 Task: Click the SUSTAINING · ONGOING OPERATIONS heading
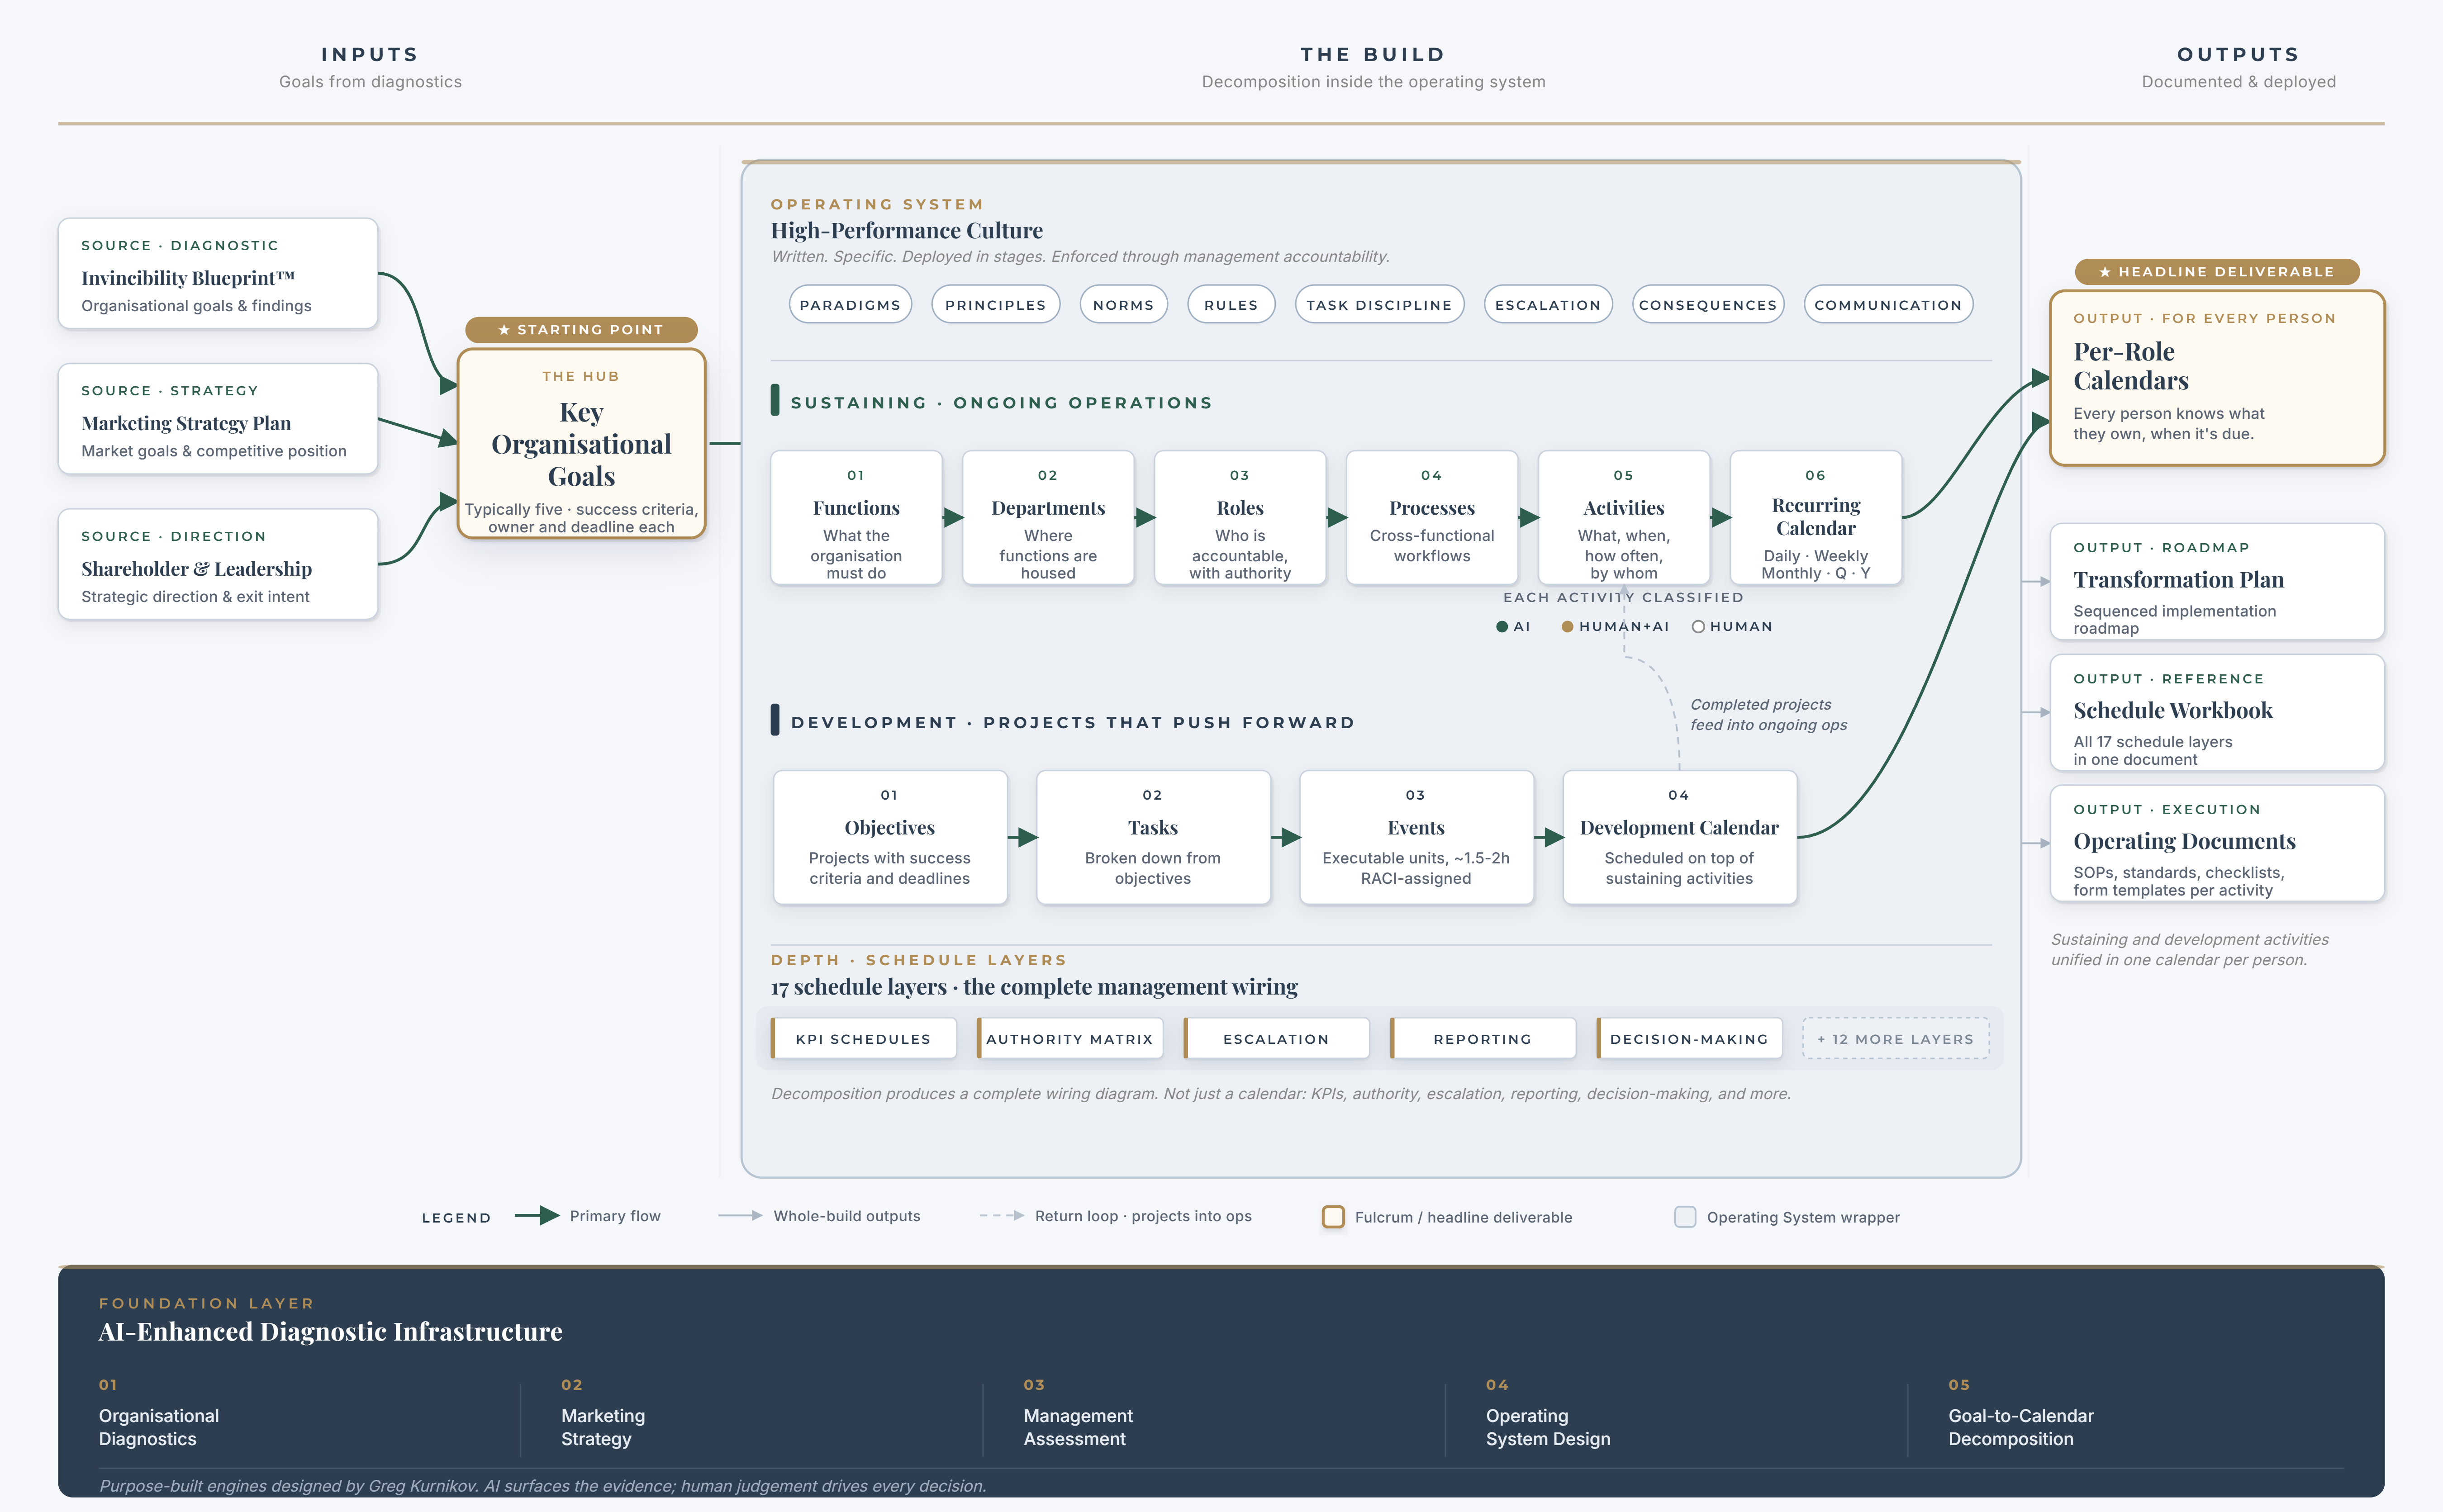tap(1002, 403)
